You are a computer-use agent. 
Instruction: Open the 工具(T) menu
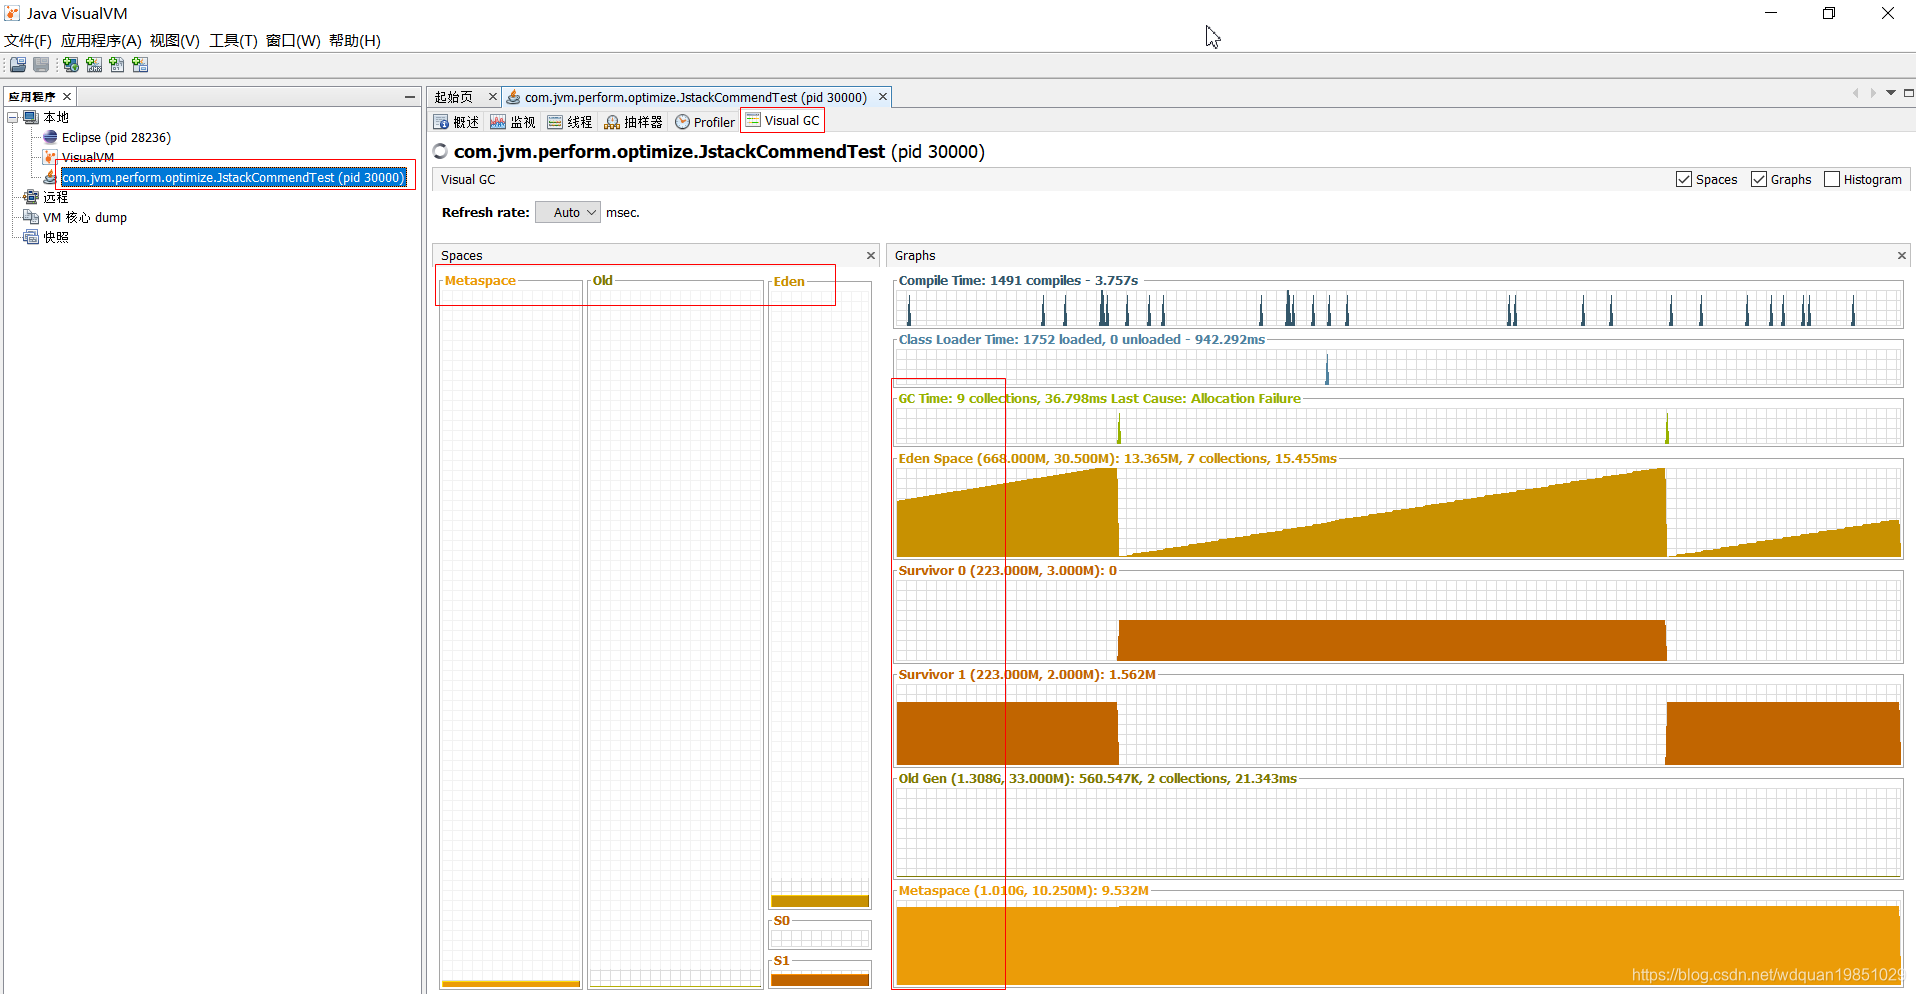coord(233,41)
